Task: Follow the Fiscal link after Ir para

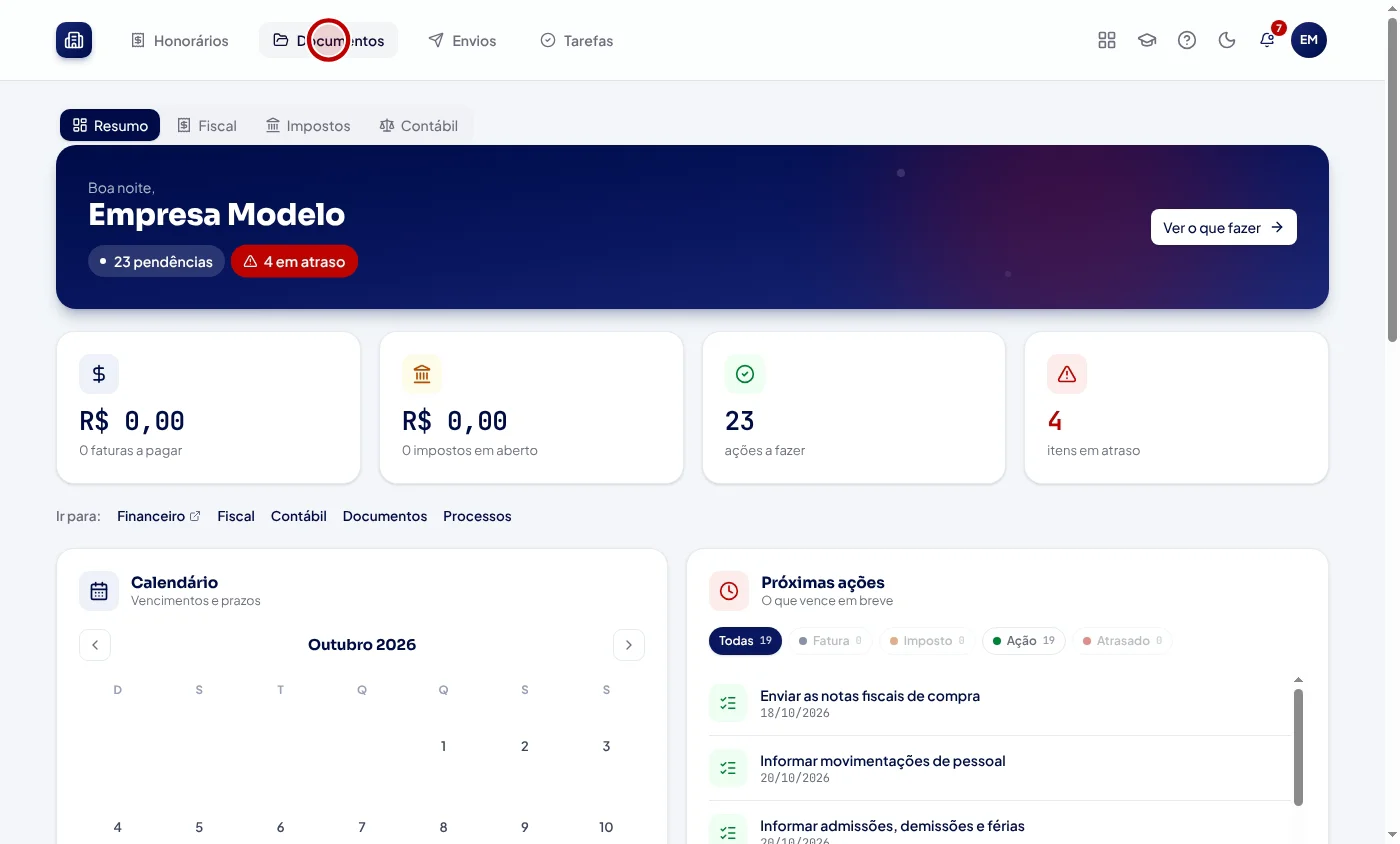Action: (x=236, y=516)
